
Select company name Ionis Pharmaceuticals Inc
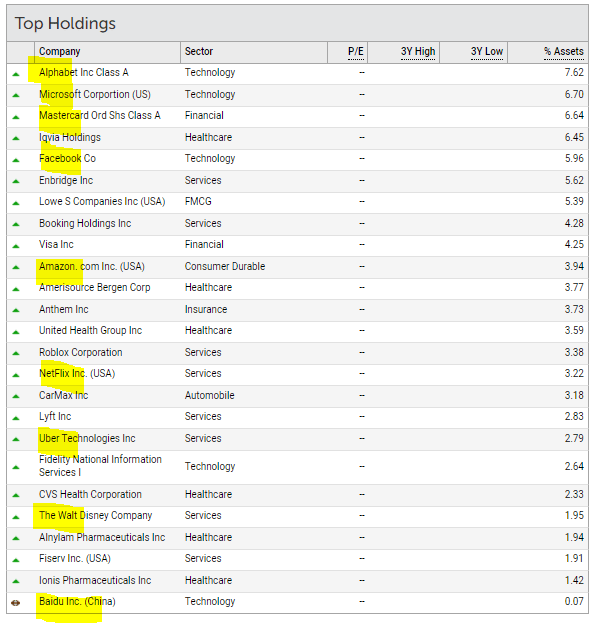95,580
